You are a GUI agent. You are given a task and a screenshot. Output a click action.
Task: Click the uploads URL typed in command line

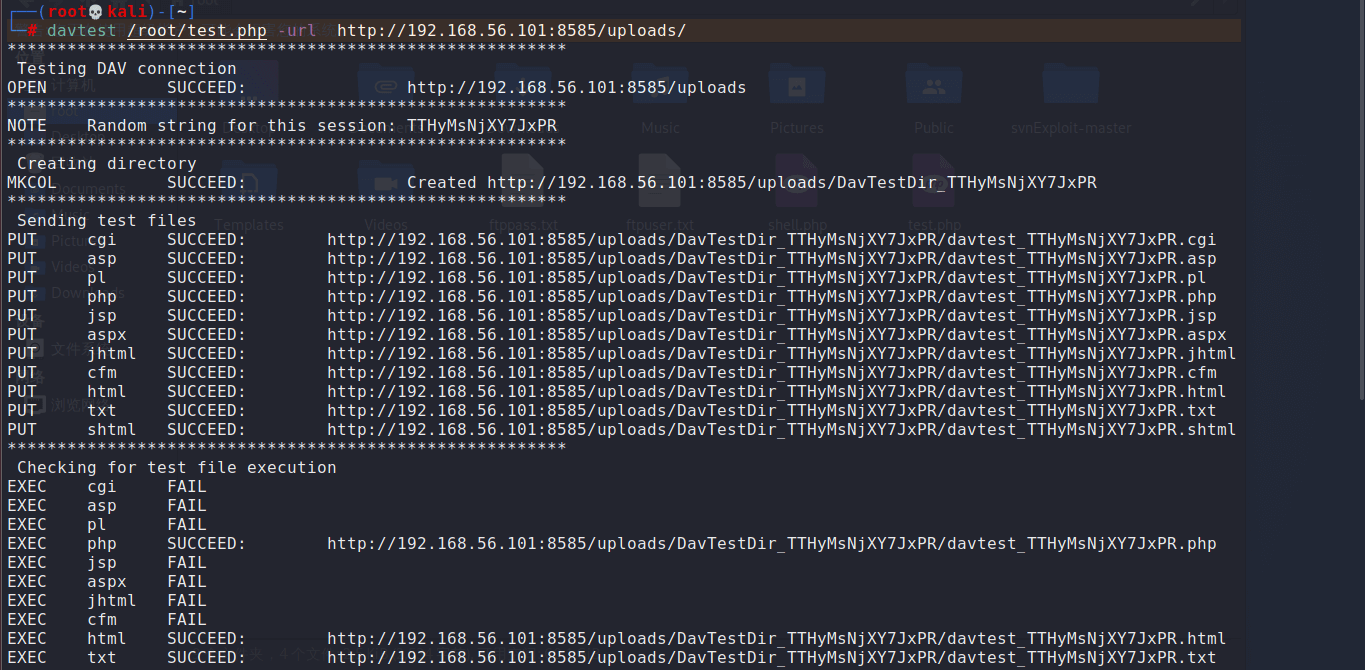click(x=512, y=30)
